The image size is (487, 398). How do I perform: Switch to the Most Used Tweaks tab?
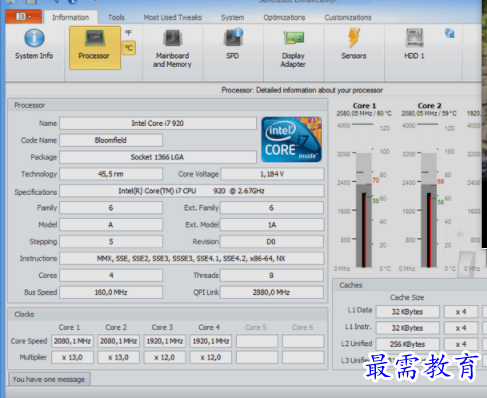point(173,17)
